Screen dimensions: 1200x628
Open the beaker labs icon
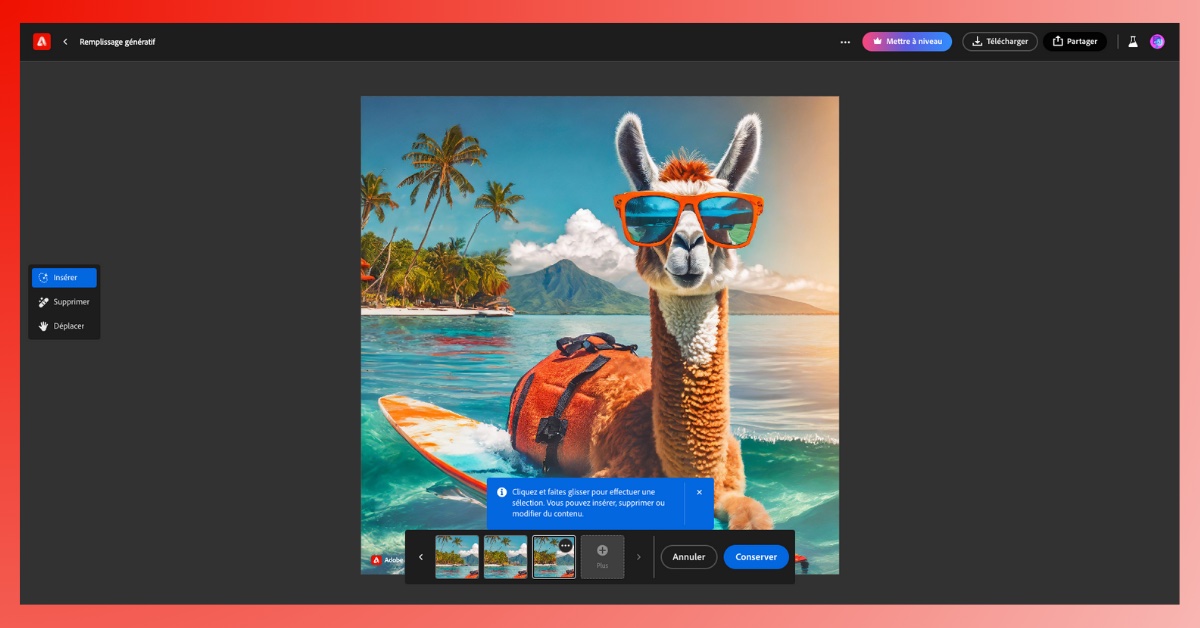(x=1133, y=42)
